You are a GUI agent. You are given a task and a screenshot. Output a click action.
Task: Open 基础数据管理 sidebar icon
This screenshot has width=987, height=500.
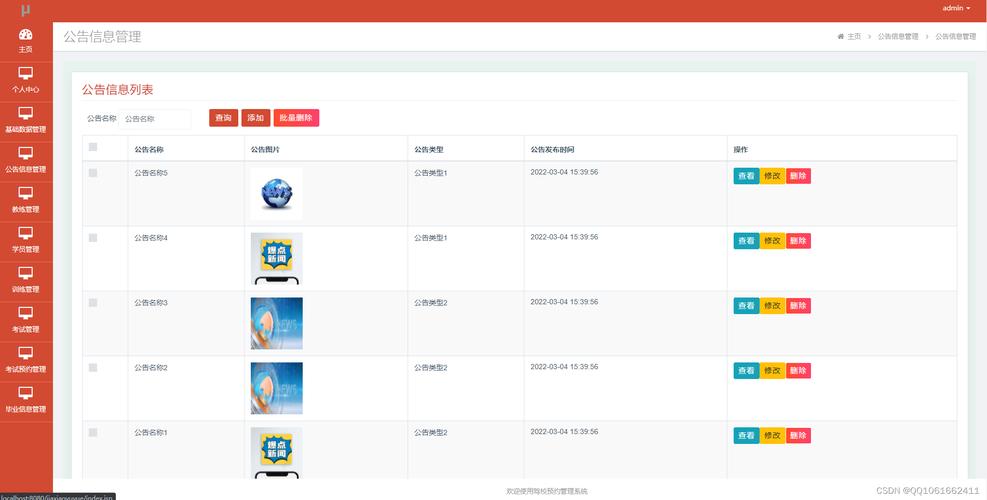point(26,113)
